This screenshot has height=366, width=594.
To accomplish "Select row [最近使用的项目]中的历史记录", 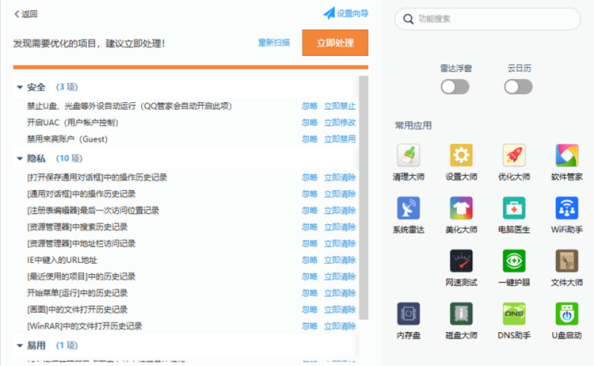I will (186, 277).
